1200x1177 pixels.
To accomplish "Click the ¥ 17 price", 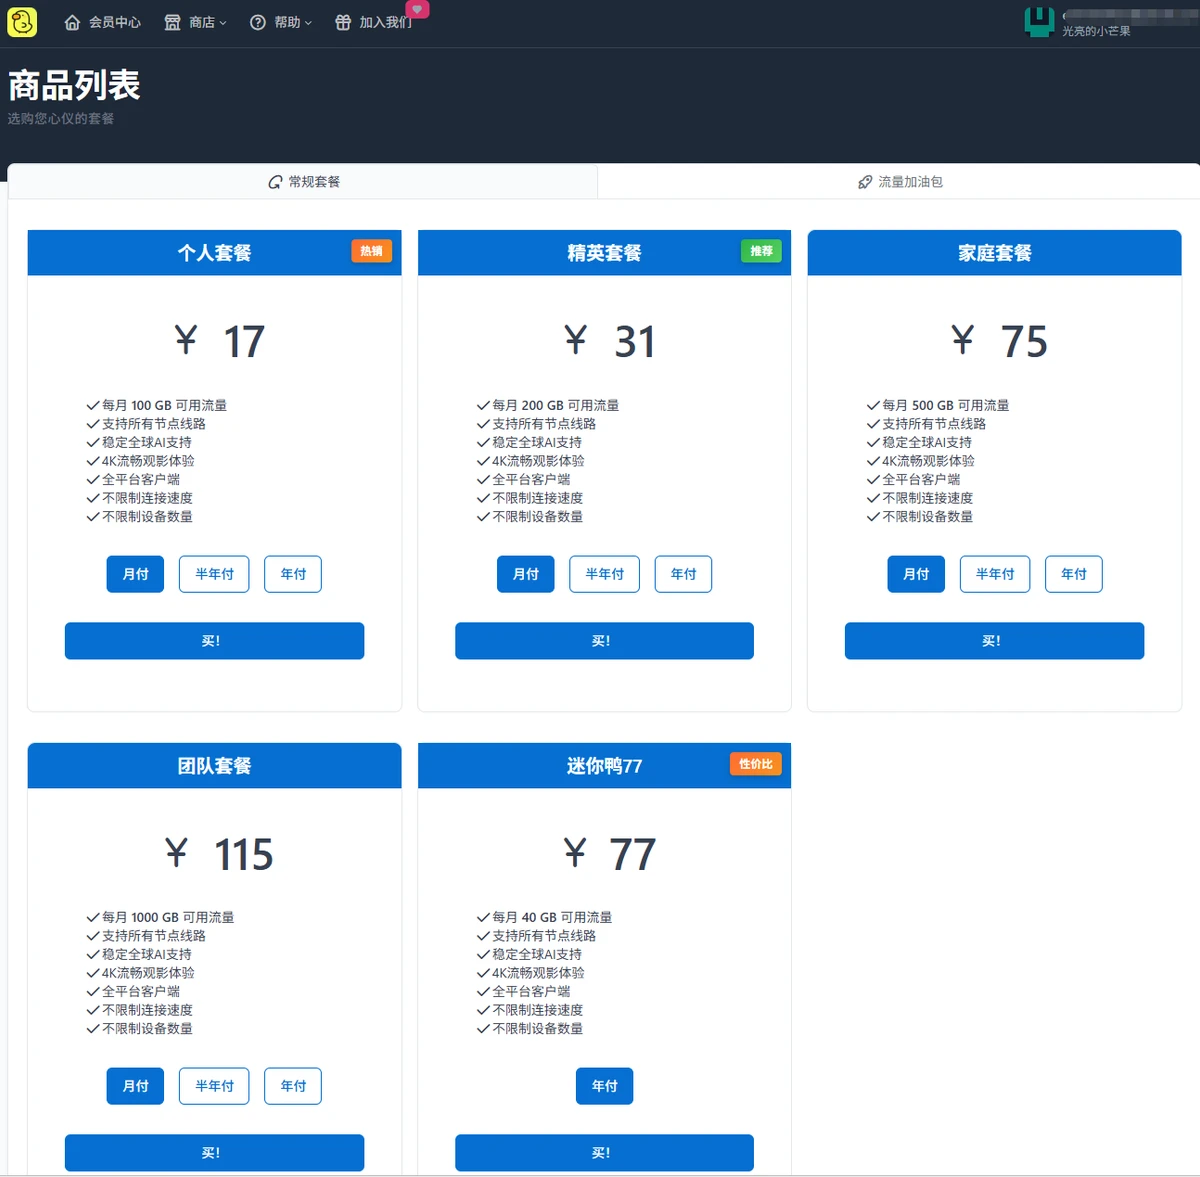I will 219,342.
